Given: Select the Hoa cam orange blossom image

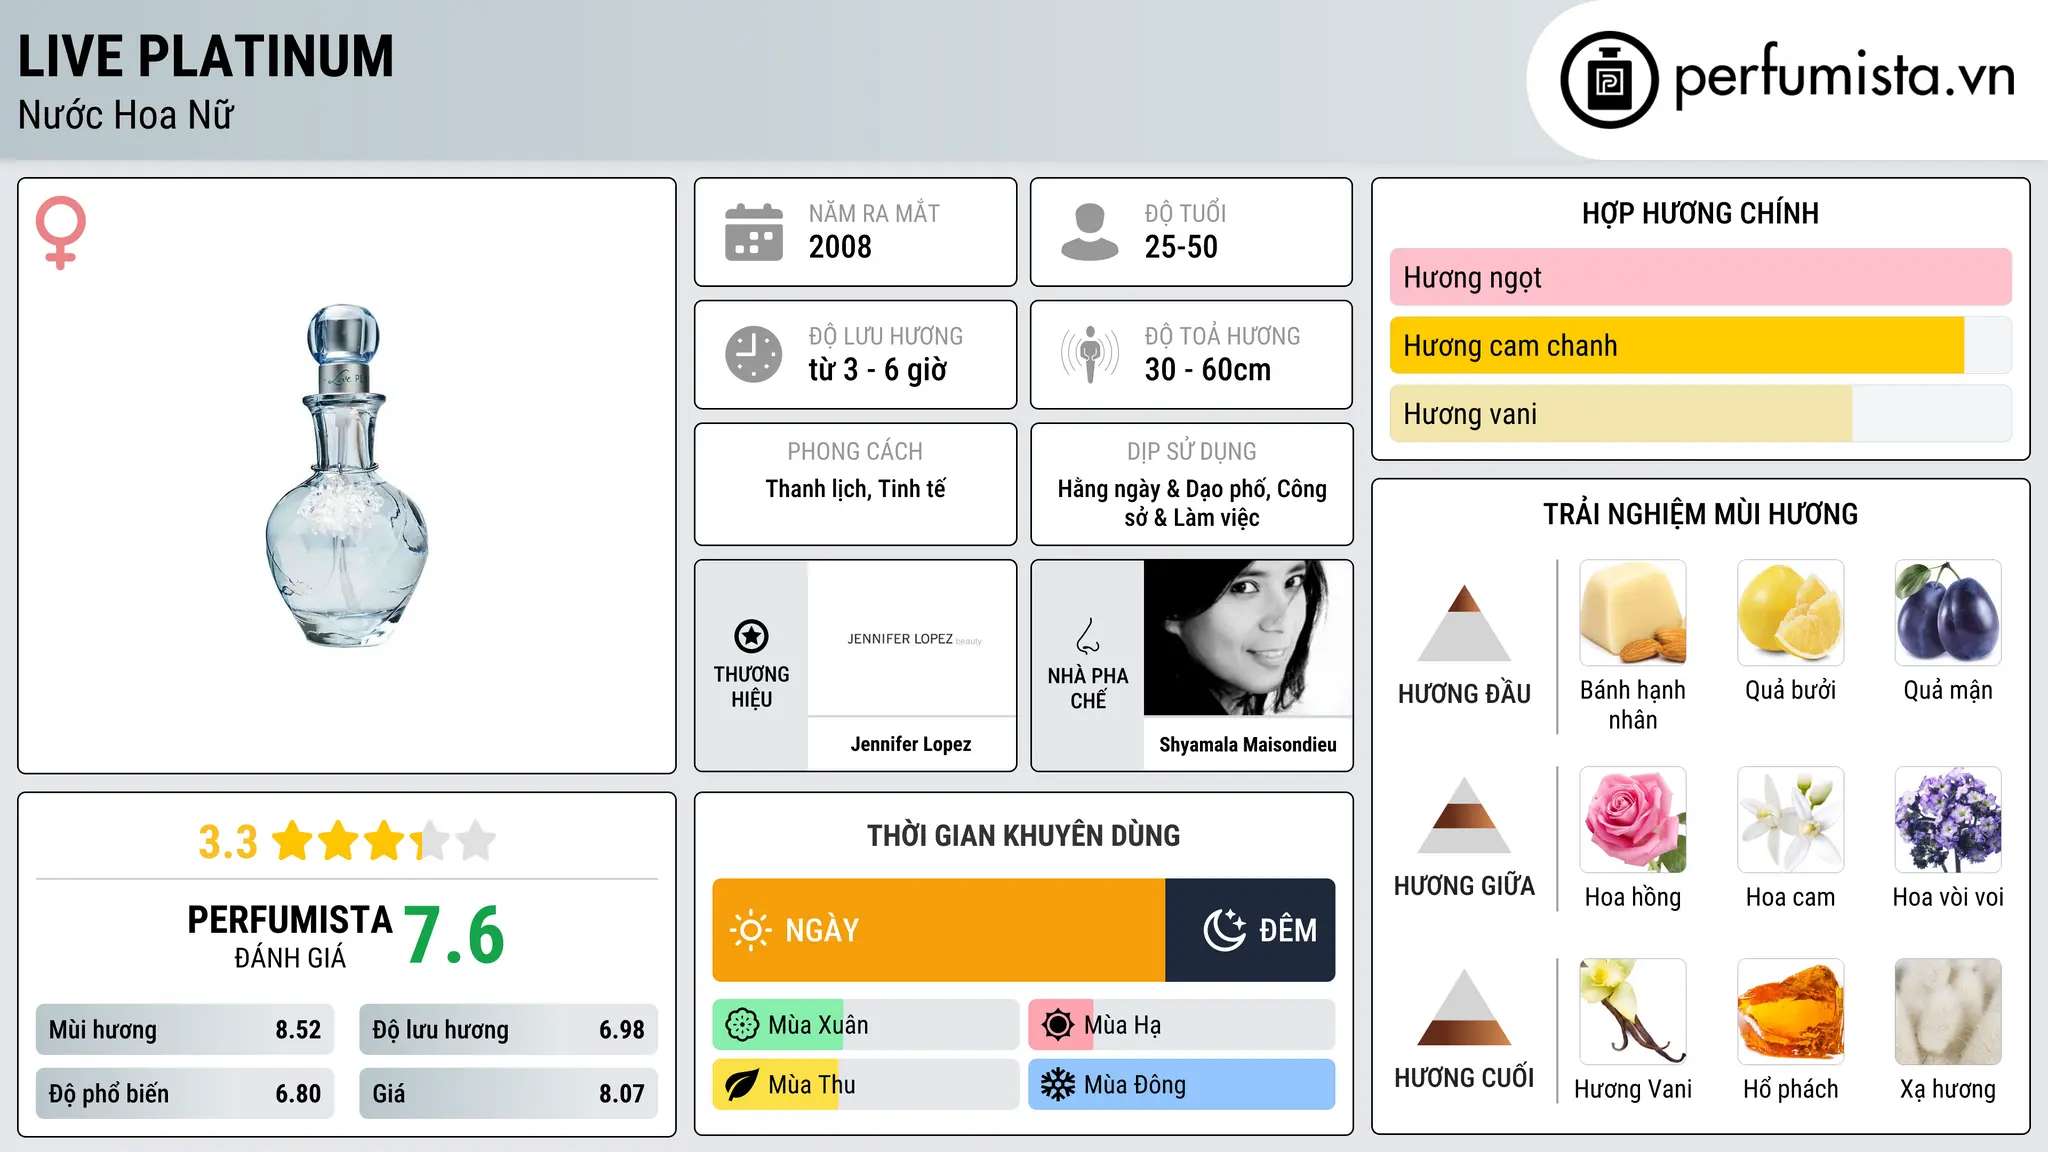Looking at the screenshot, I should coord(1791,820).
